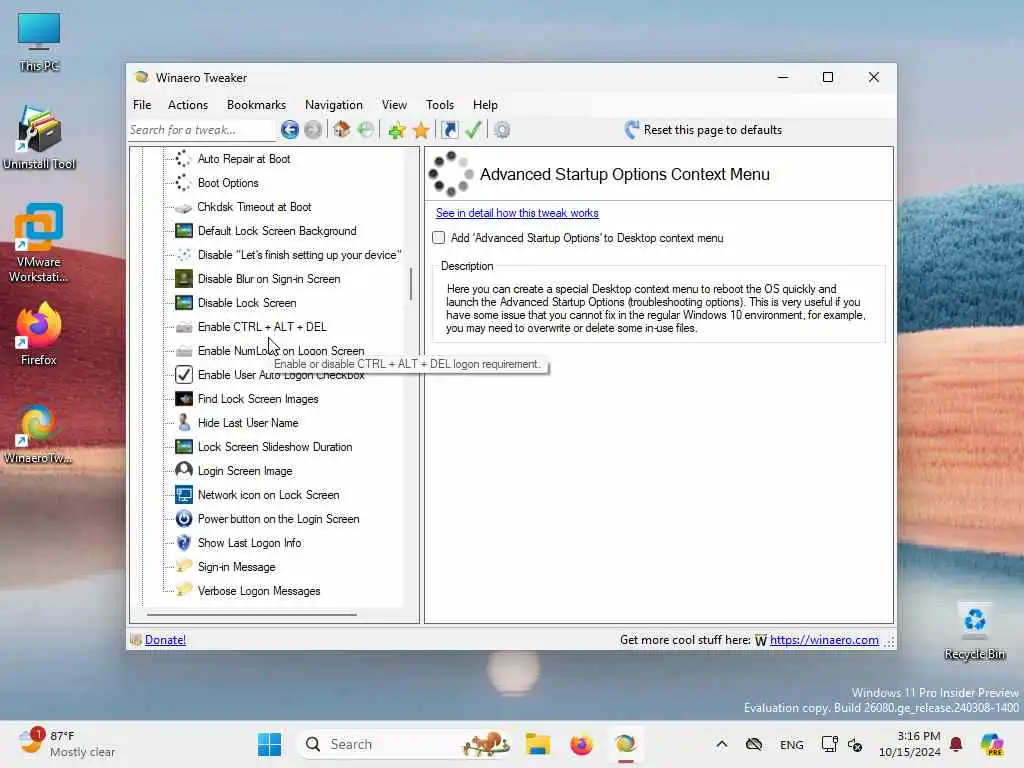Click Winaero Tweaker taskbar icon
The width and height of the screenshot is (1024, 768).
(625, 744)
